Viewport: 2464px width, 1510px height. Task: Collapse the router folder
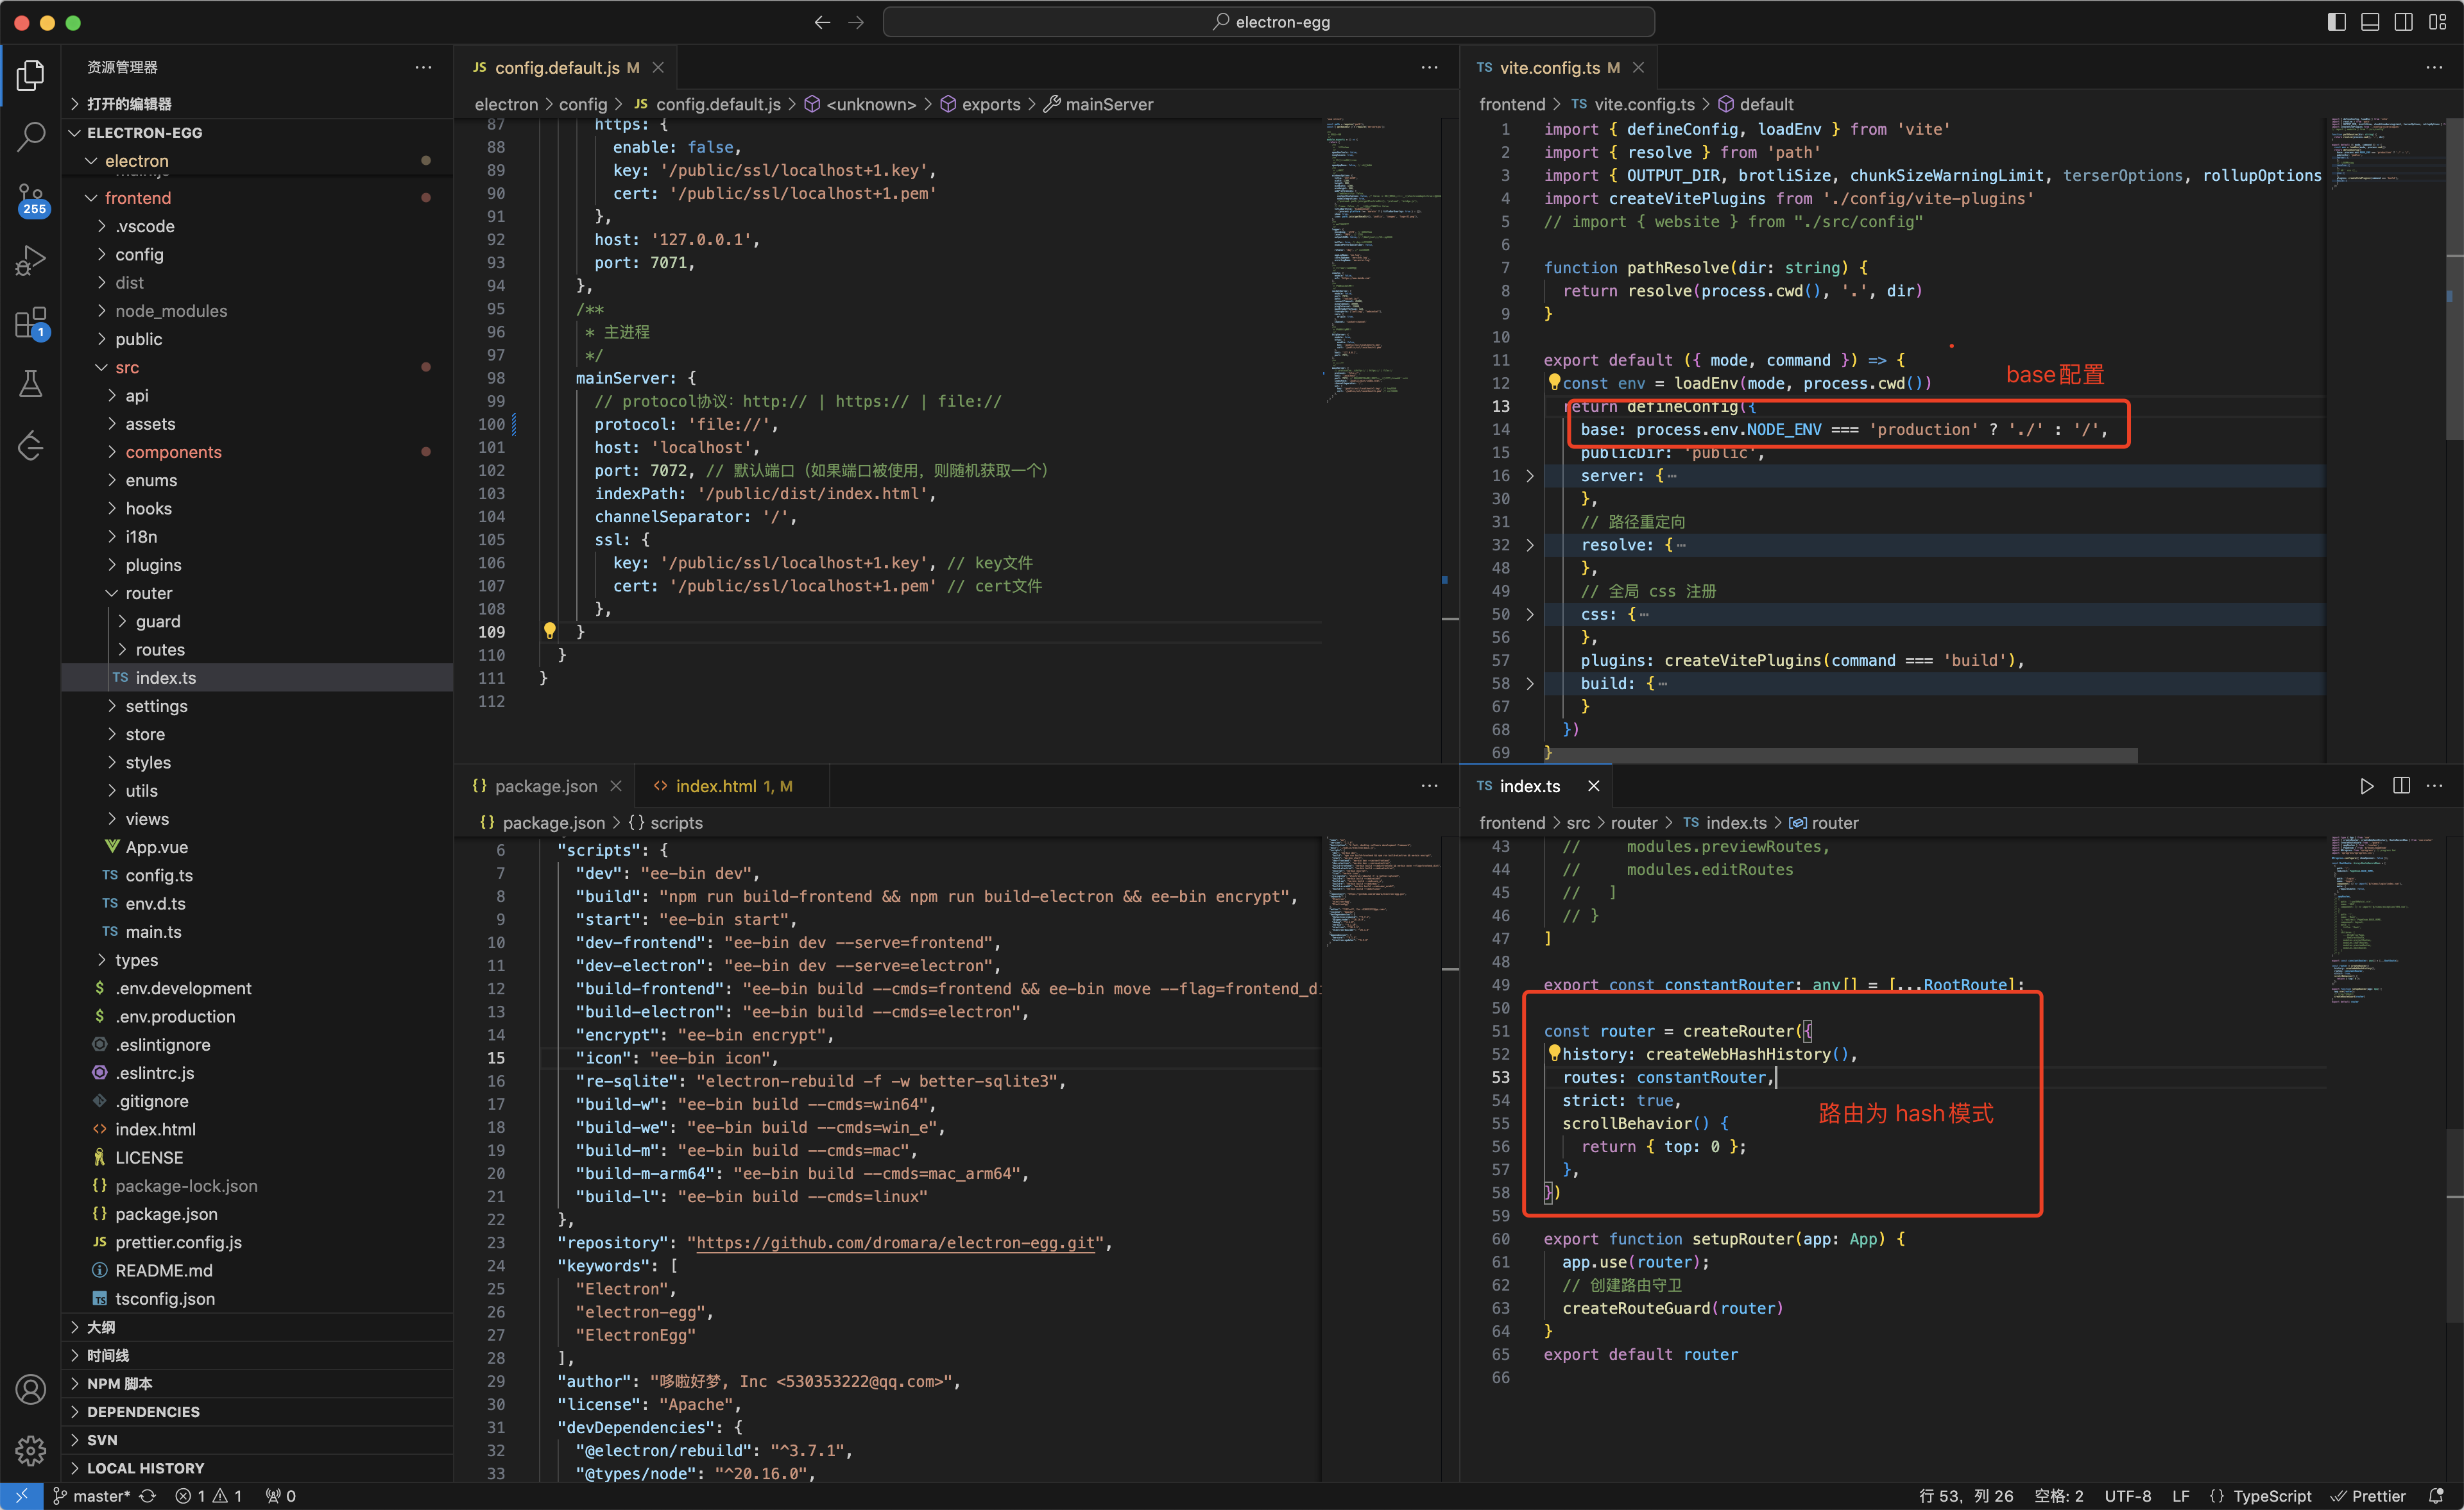pos(112,593)
